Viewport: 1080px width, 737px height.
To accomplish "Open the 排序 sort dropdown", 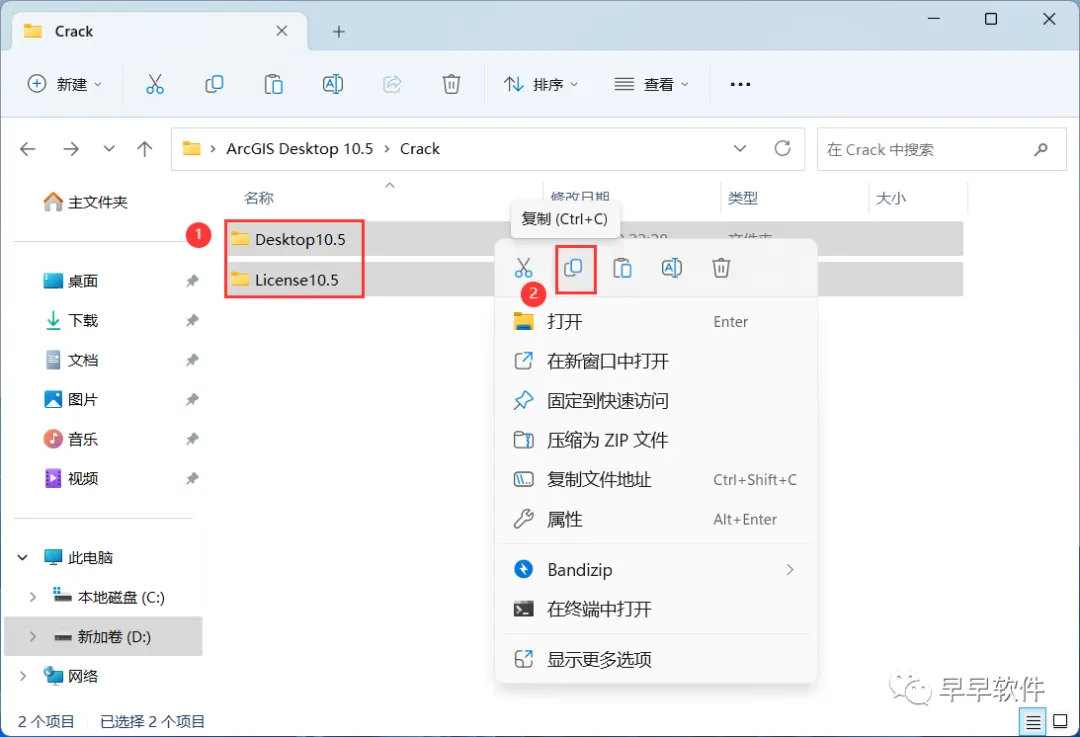I will click(x=541, y=84).
